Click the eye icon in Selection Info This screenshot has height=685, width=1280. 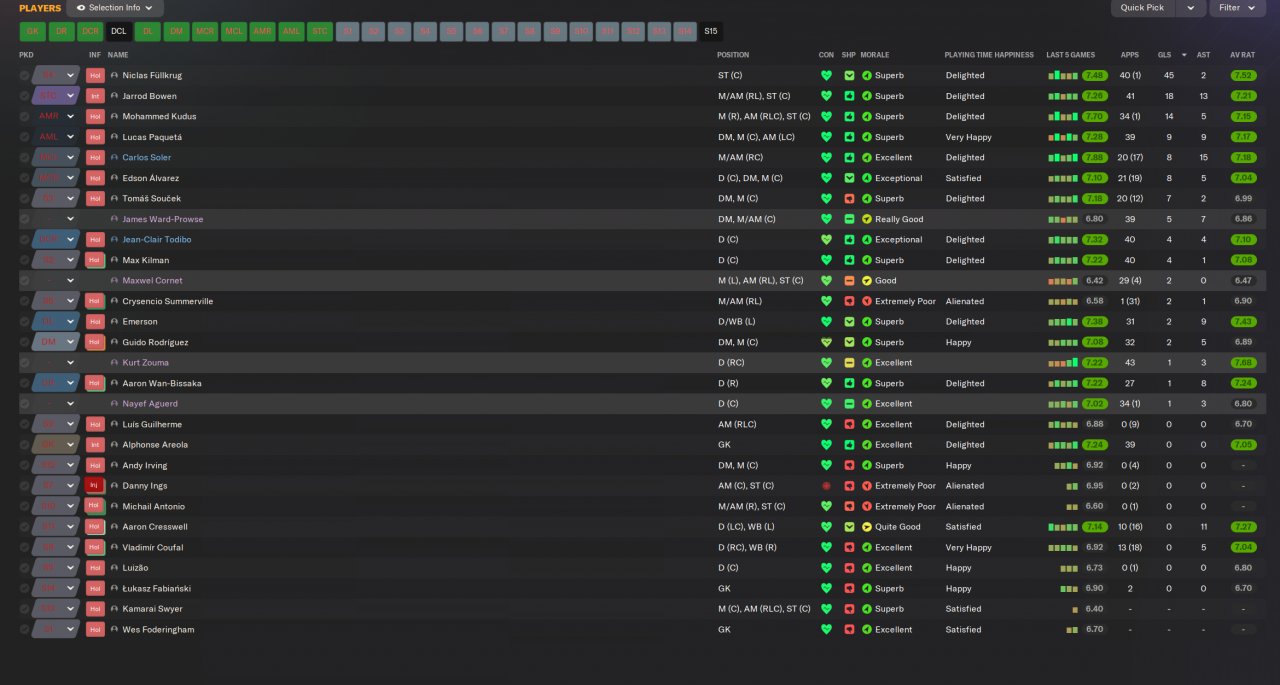[81, 8]
